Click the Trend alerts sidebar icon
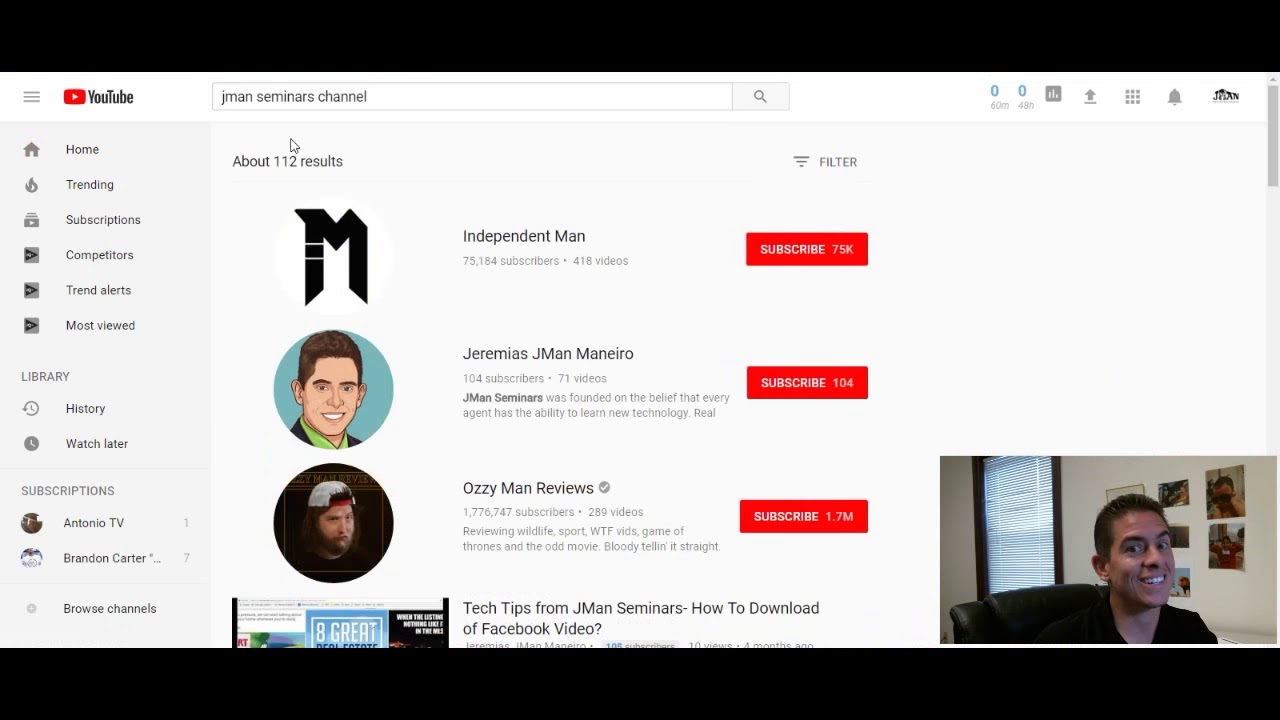1280x720 pixels. click(32, 290)
